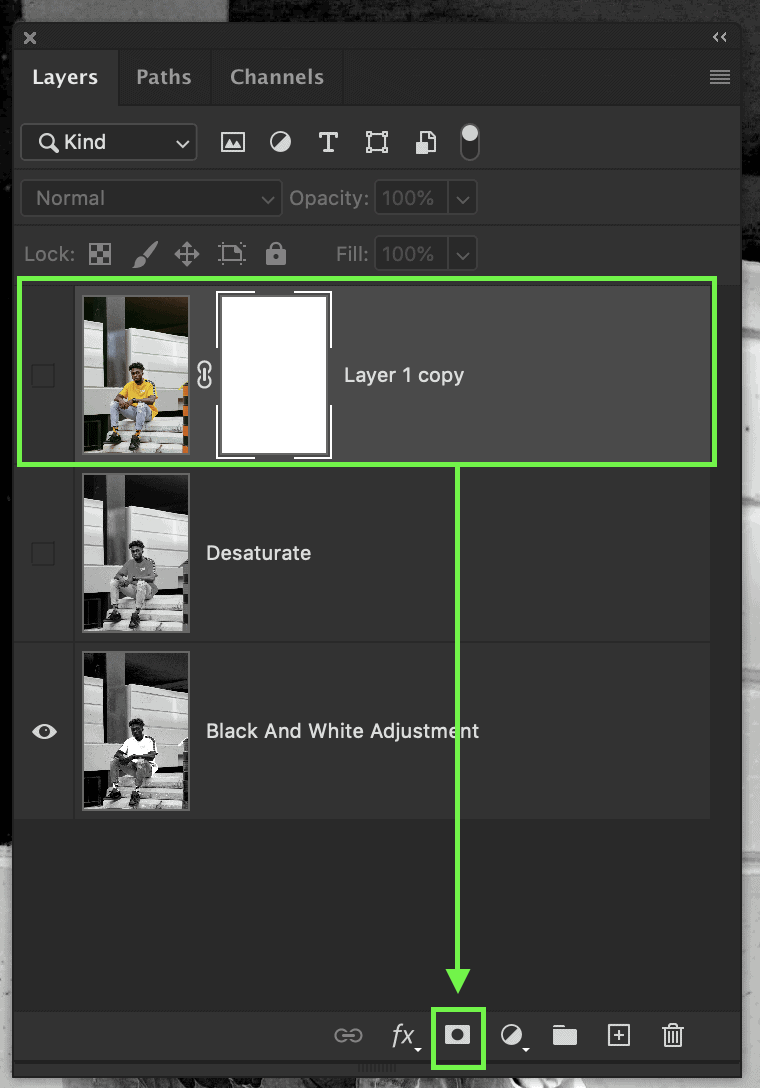Create a new group folder icon
The image size is (760, 1088).
[x=565, y=1035]
